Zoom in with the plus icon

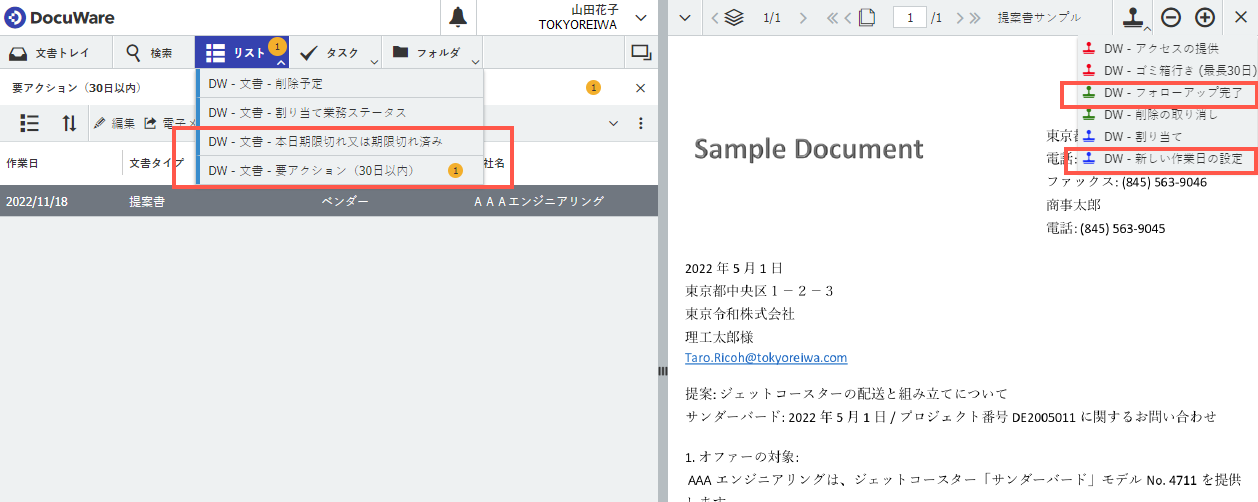(1205, 18)
